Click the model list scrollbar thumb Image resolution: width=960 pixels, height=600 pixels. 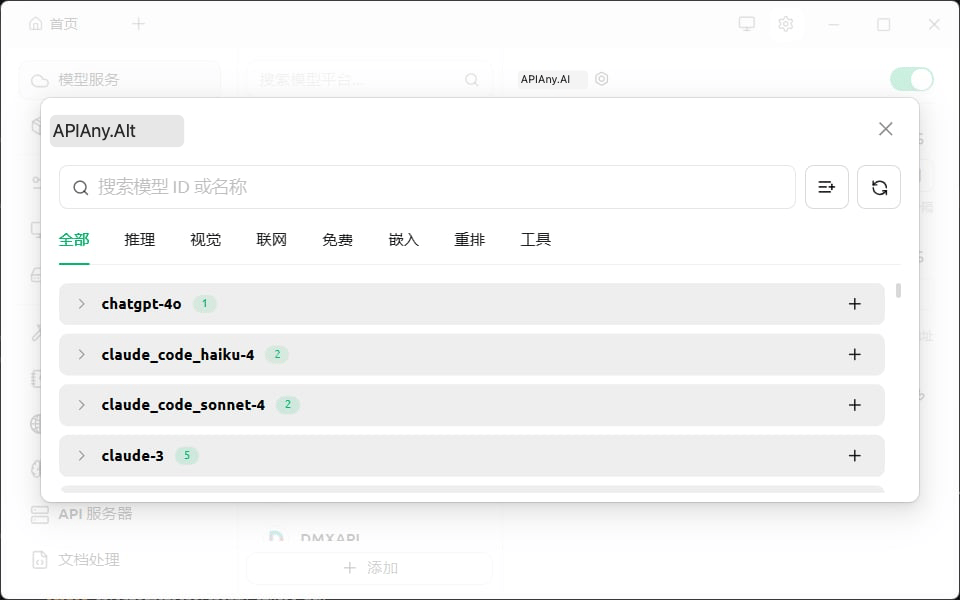898,290
